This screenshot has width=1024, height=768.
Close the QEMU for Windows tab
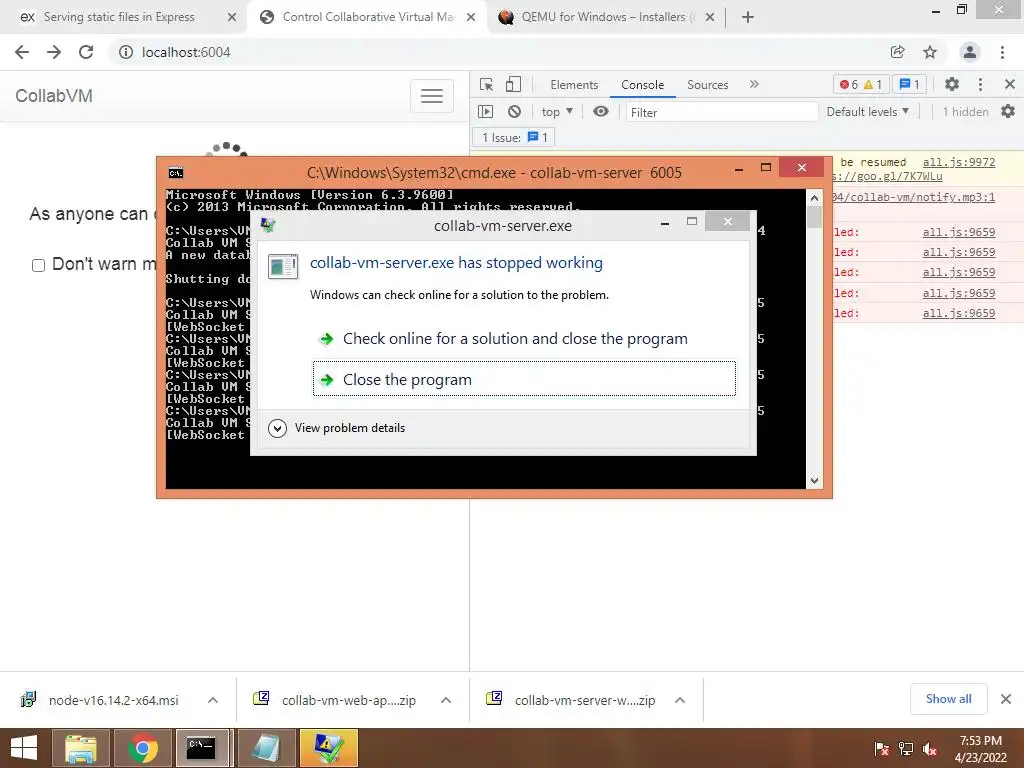click(x=710, y=17)
